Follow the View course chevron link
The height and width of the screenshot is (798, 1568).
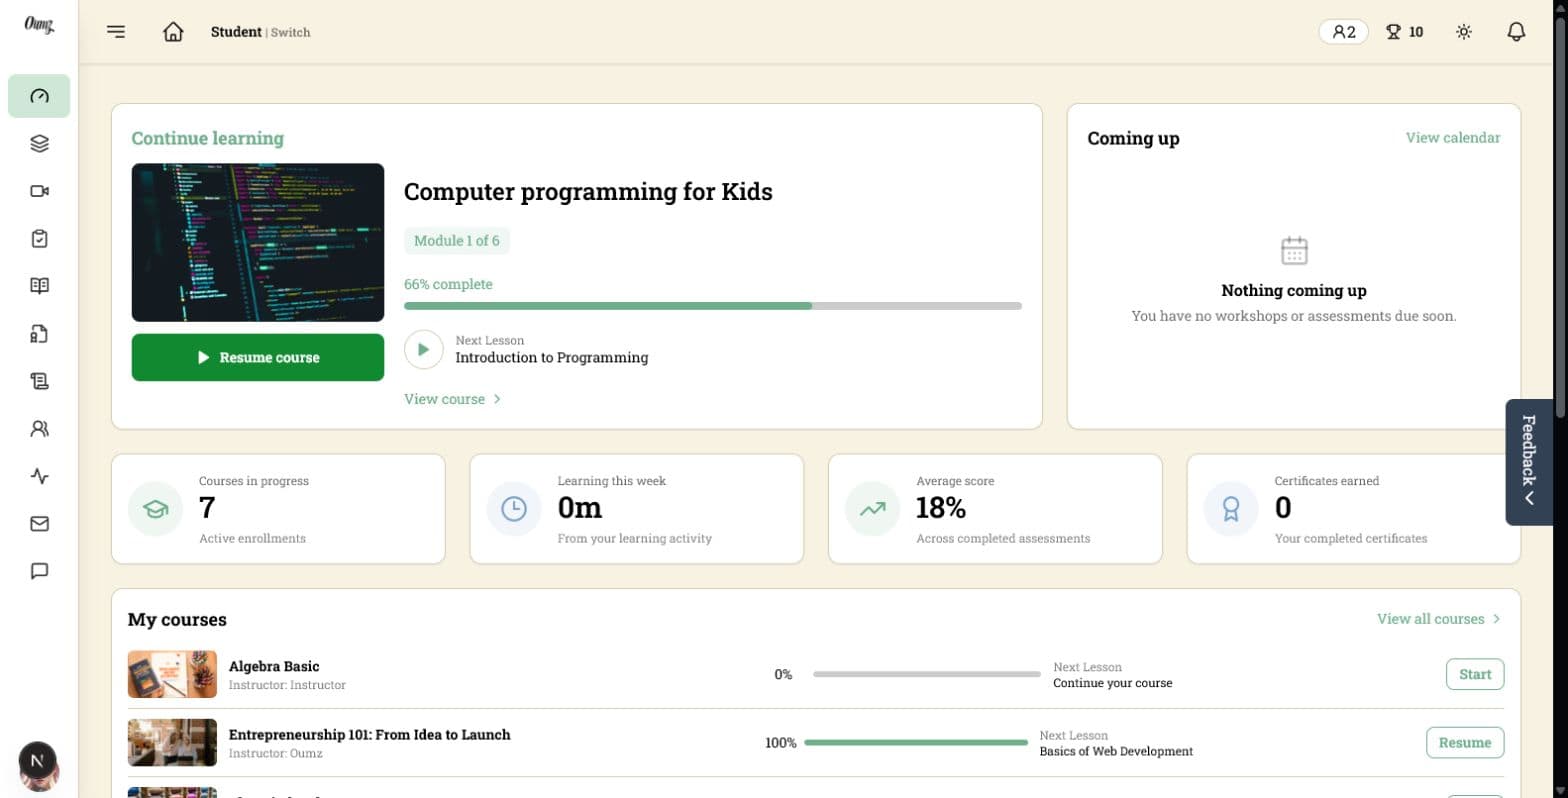coord(452,399)
